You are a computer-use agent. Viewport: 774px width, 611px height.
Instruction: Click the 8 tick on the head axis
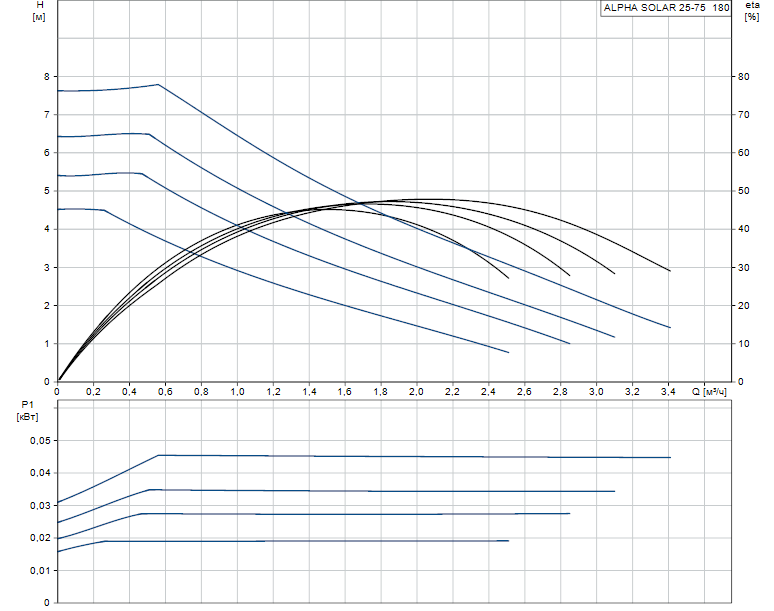coord(47,76)
